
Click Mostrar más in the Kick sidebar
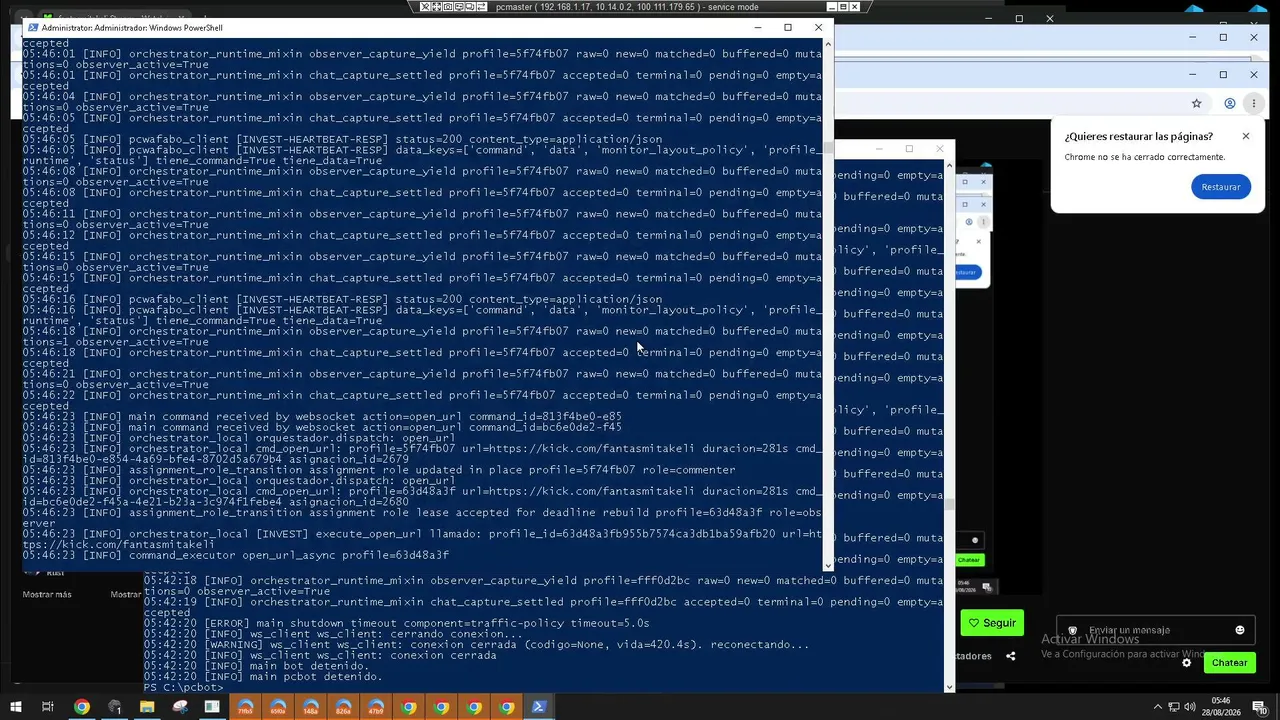pyautogui.click(x=47, y=594)
